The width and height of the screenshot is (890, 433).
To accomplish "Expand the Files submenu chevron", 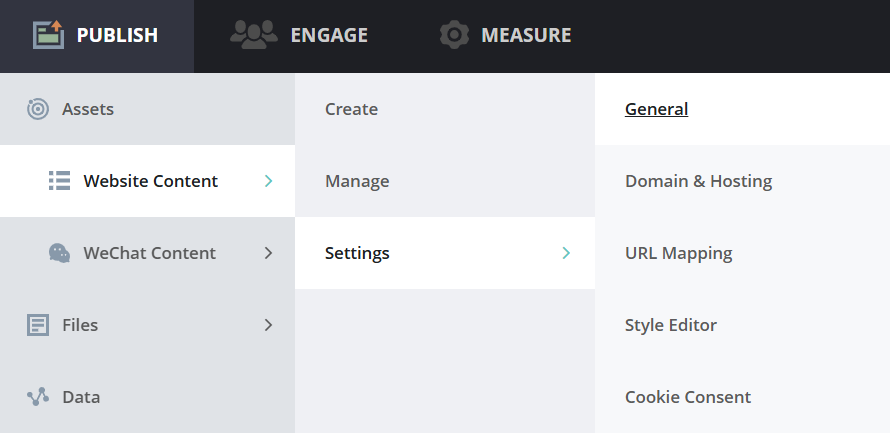I will (268, 325).
